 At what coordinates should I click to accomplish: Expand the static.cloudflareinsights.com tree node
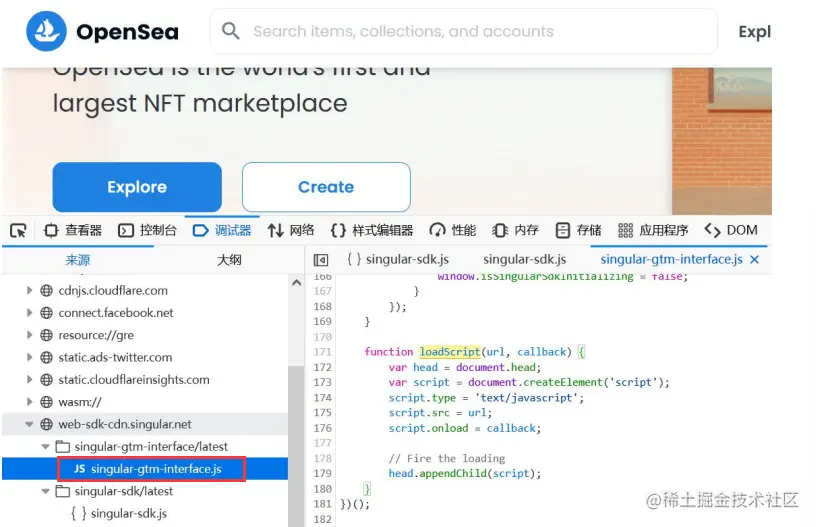[30, 380]
